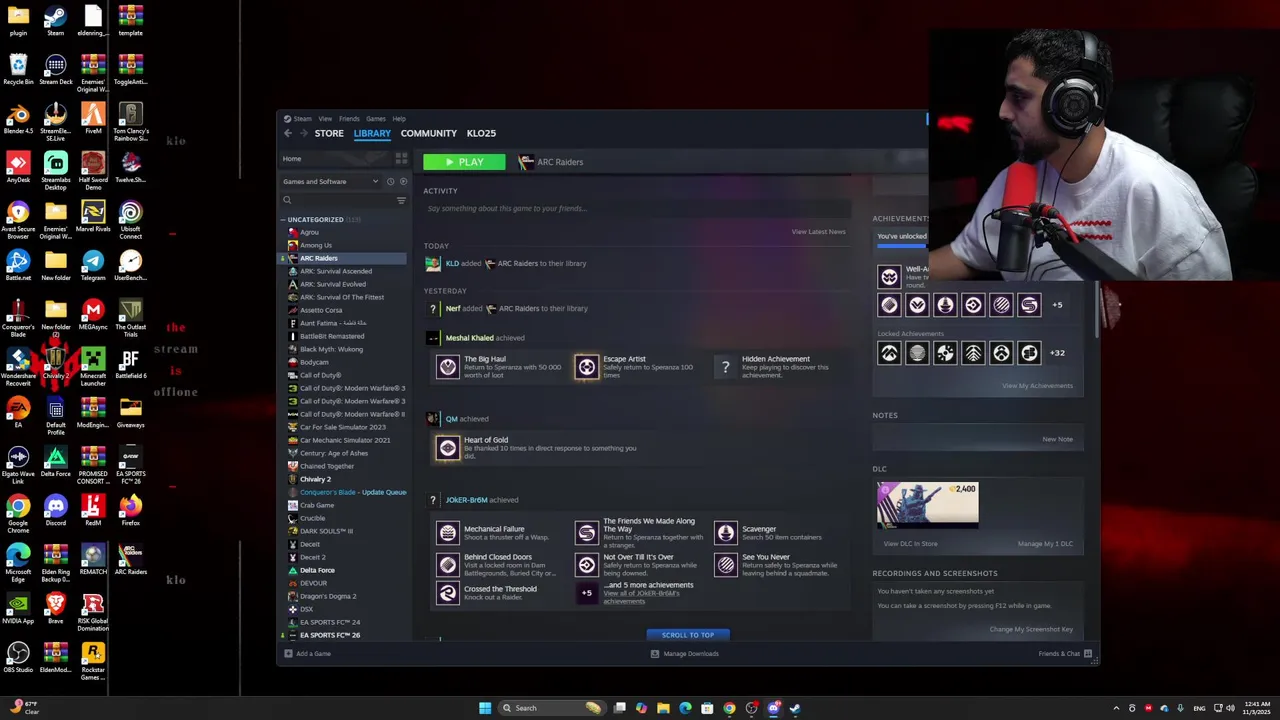Viewport: 1280px width, 720px height.
Task: Open the Games menu
Action: click(x=376, y=119)
